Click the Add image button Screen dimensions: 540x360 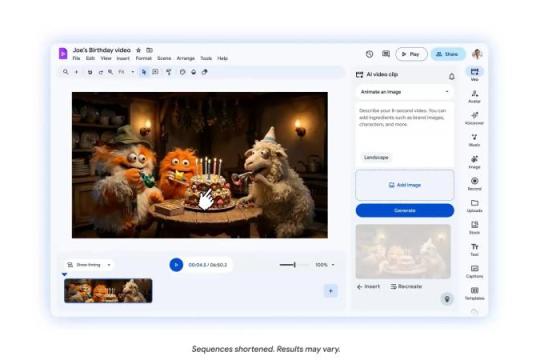pos(405,185)
